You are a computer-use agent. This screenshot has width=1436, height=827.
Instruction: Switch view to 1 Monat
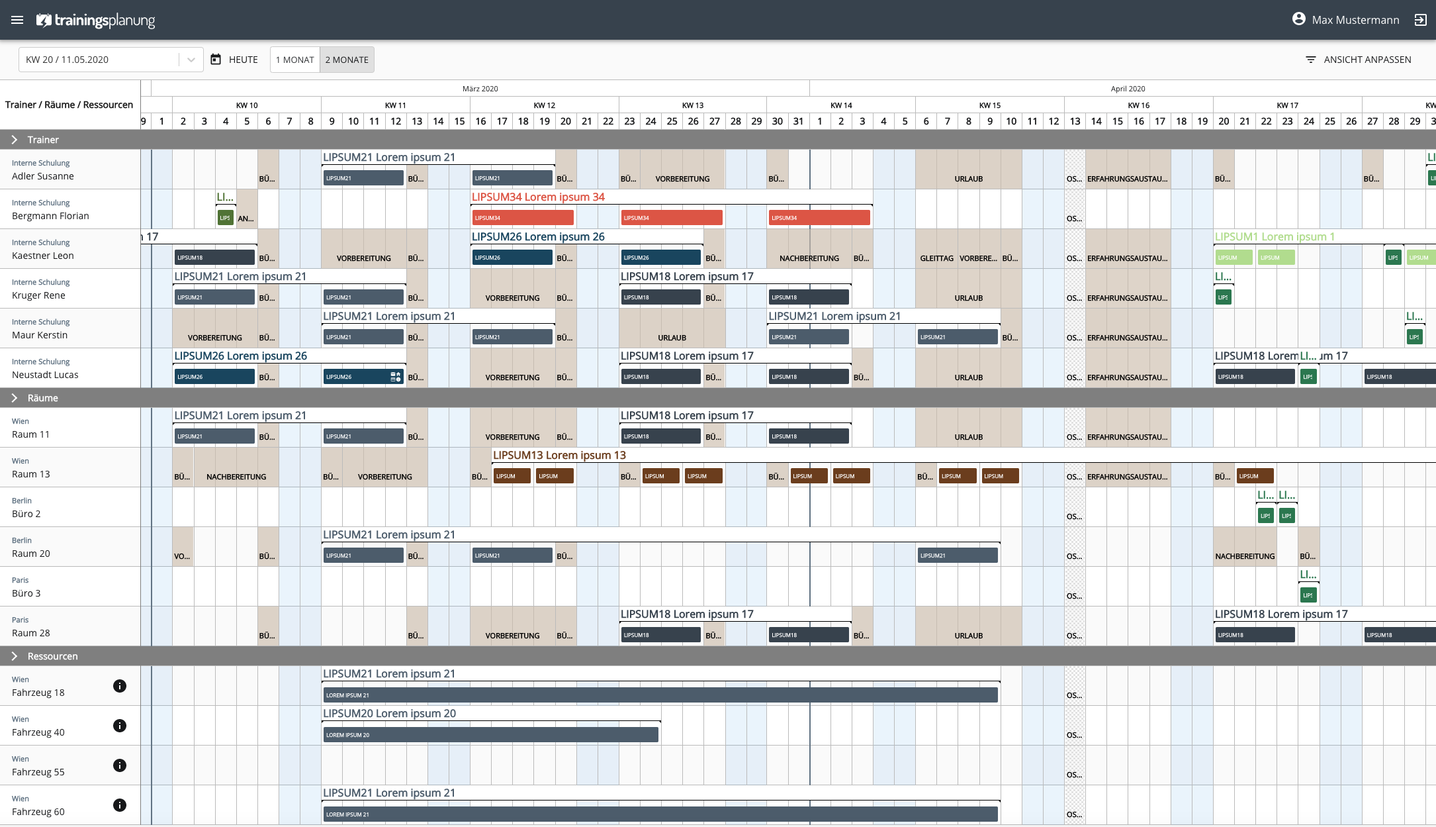point(295,60)
